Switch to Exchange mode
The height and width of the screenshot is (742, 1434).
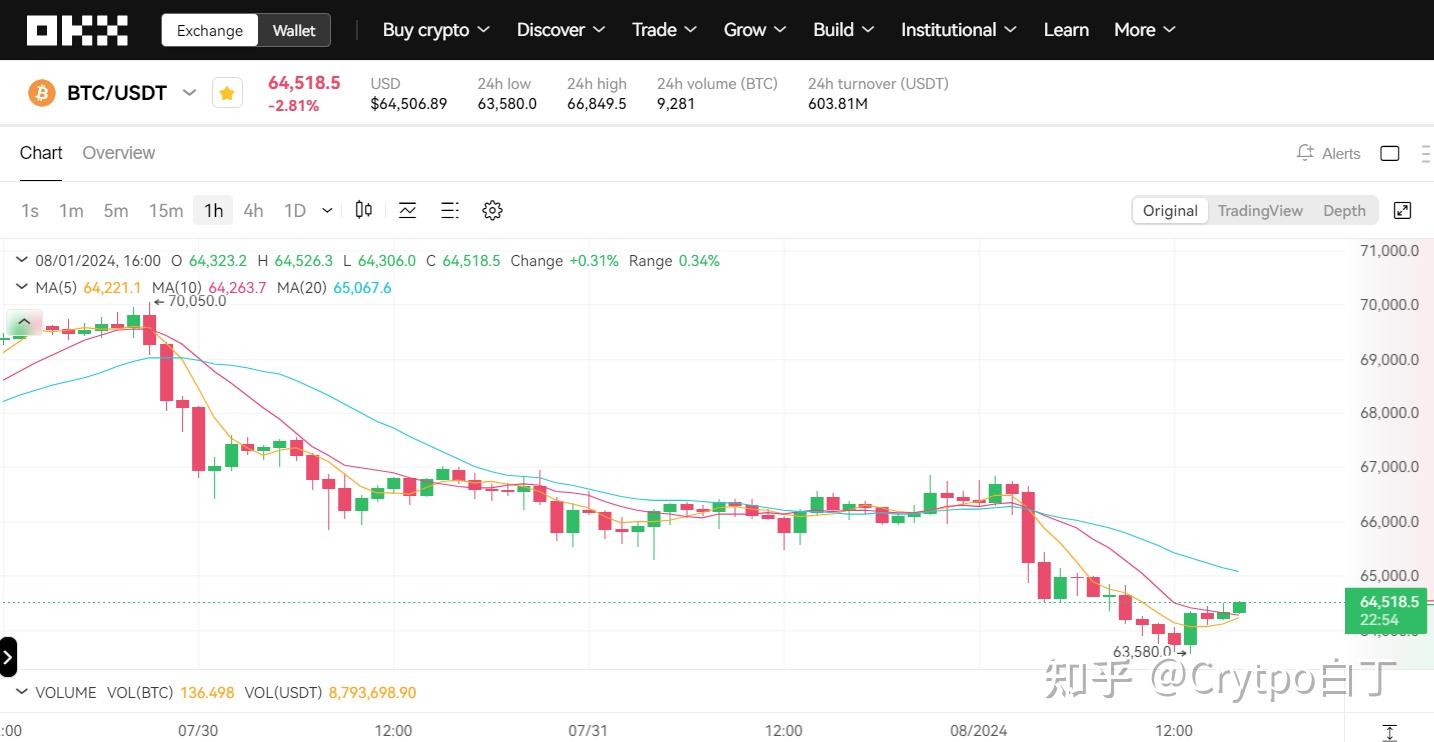click(210, 30)
